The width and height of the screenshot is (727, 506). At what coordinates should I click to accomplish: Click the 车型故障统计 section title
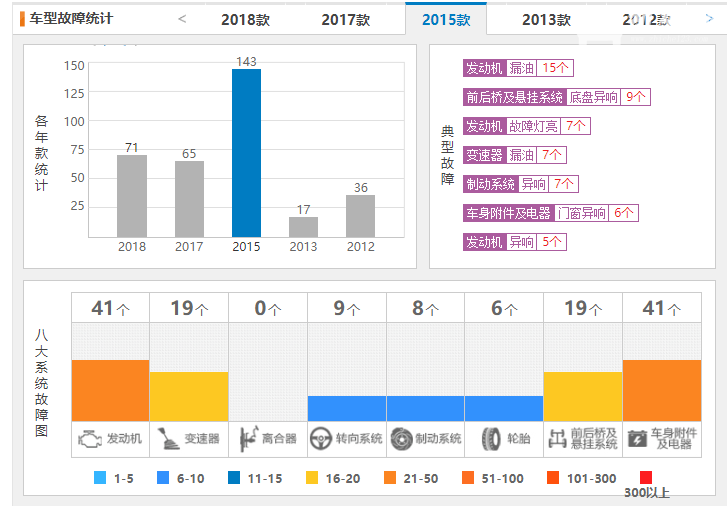point(71,19)
